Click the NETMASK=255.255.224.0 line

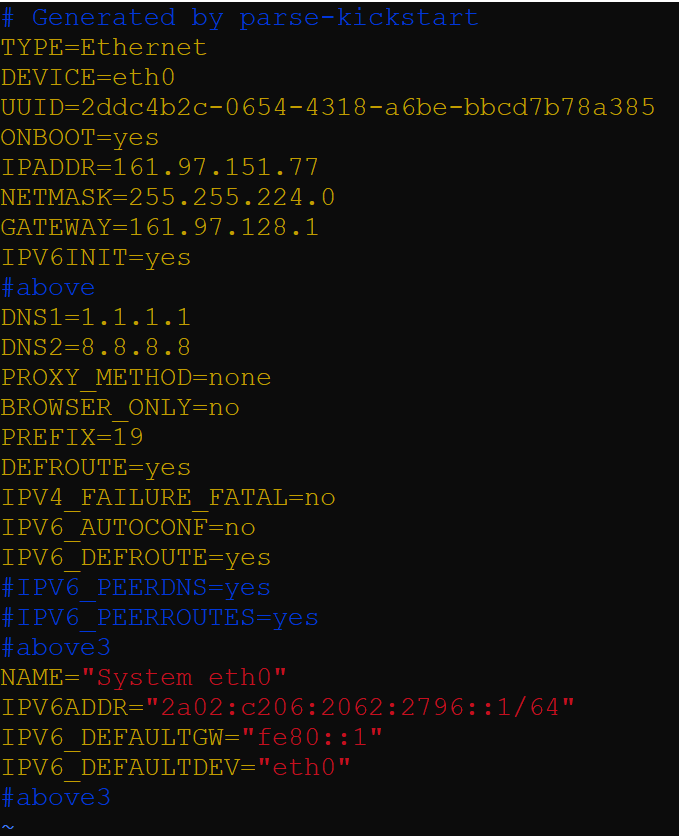click(x=168, y=198)
